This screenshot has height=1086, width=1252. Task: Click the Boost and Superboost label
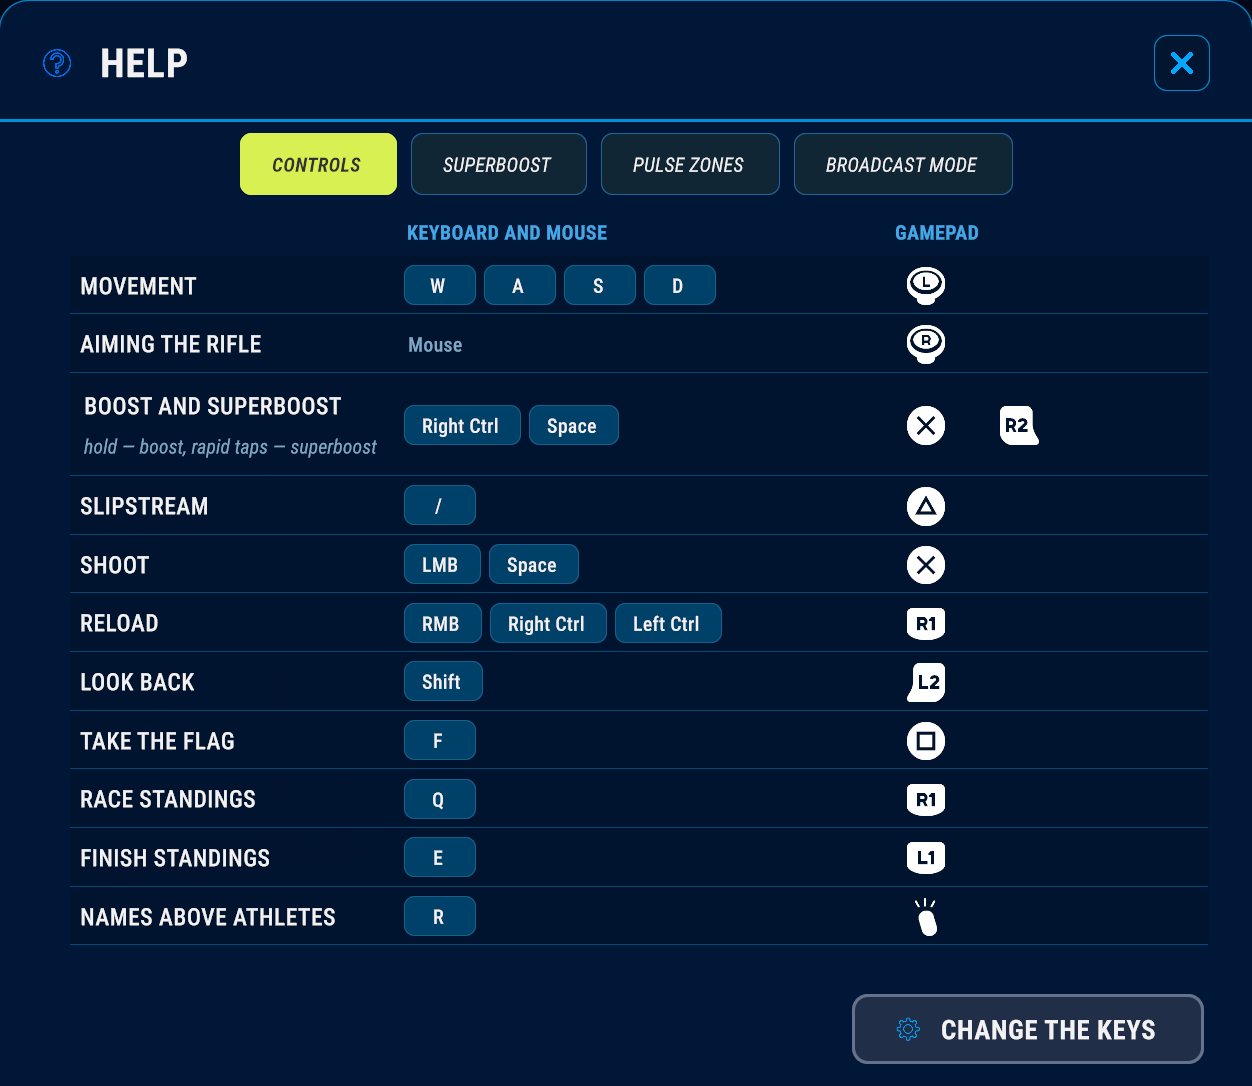[x=213, y=406]
